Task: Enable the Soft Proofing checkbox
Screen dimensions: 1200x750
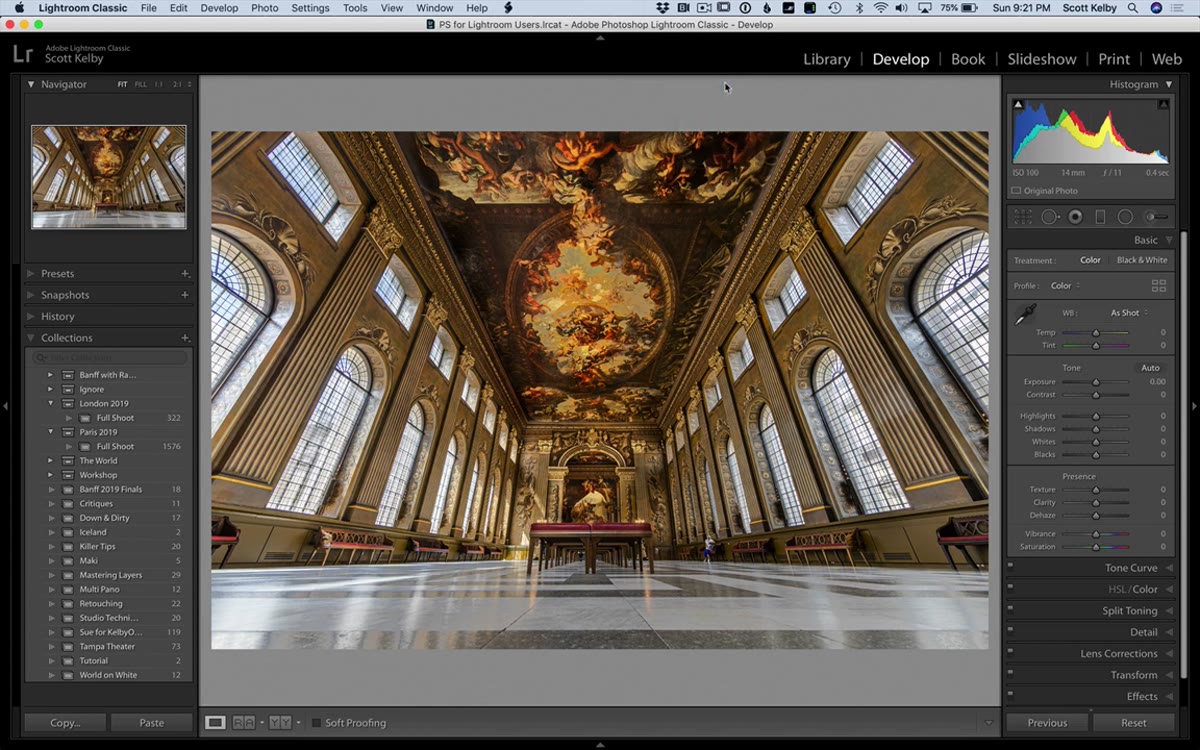Action: pyautogui.click(x=316, y=722)
